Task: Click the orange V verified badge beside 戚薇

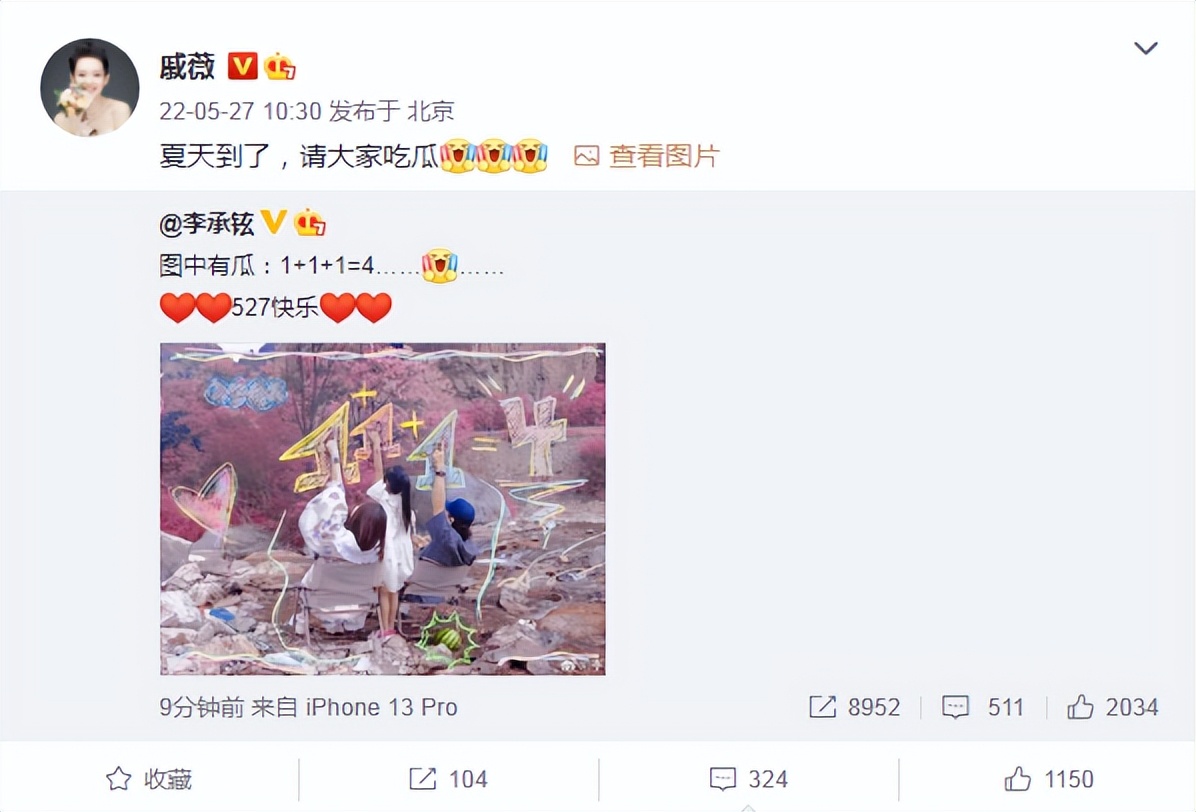Action: pyautogui.click(x=243, y=66)
